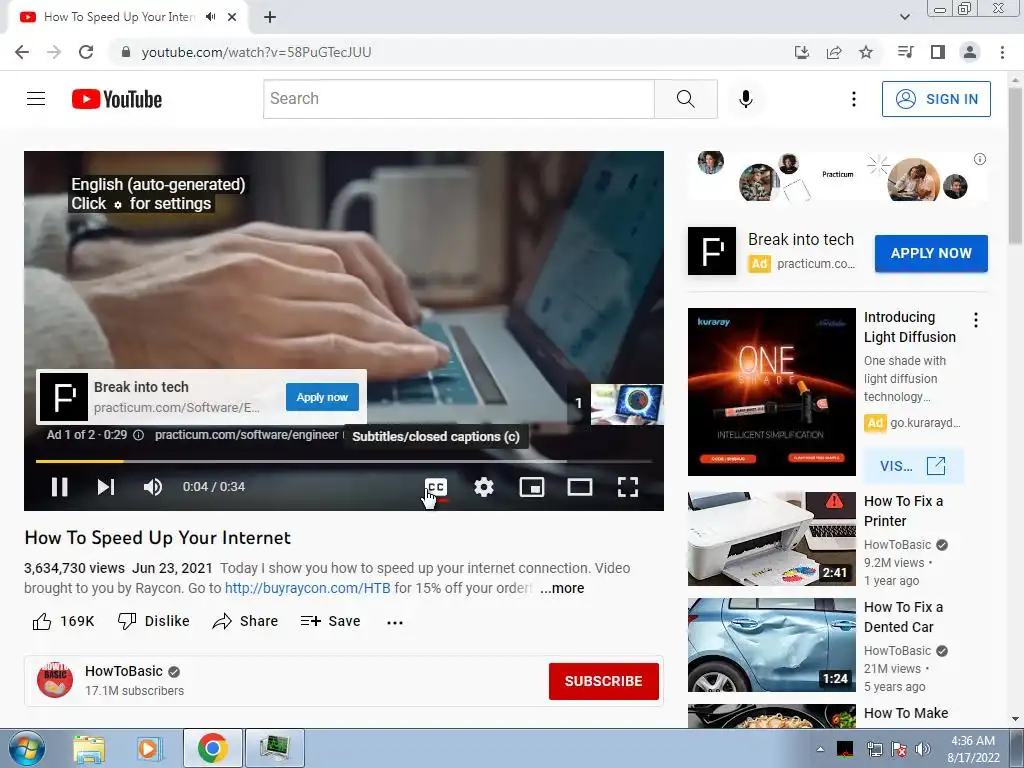Open Chrome profile avatar
Screen dimensions: 1024x768
pyautogui.click(x=970, y=52)
